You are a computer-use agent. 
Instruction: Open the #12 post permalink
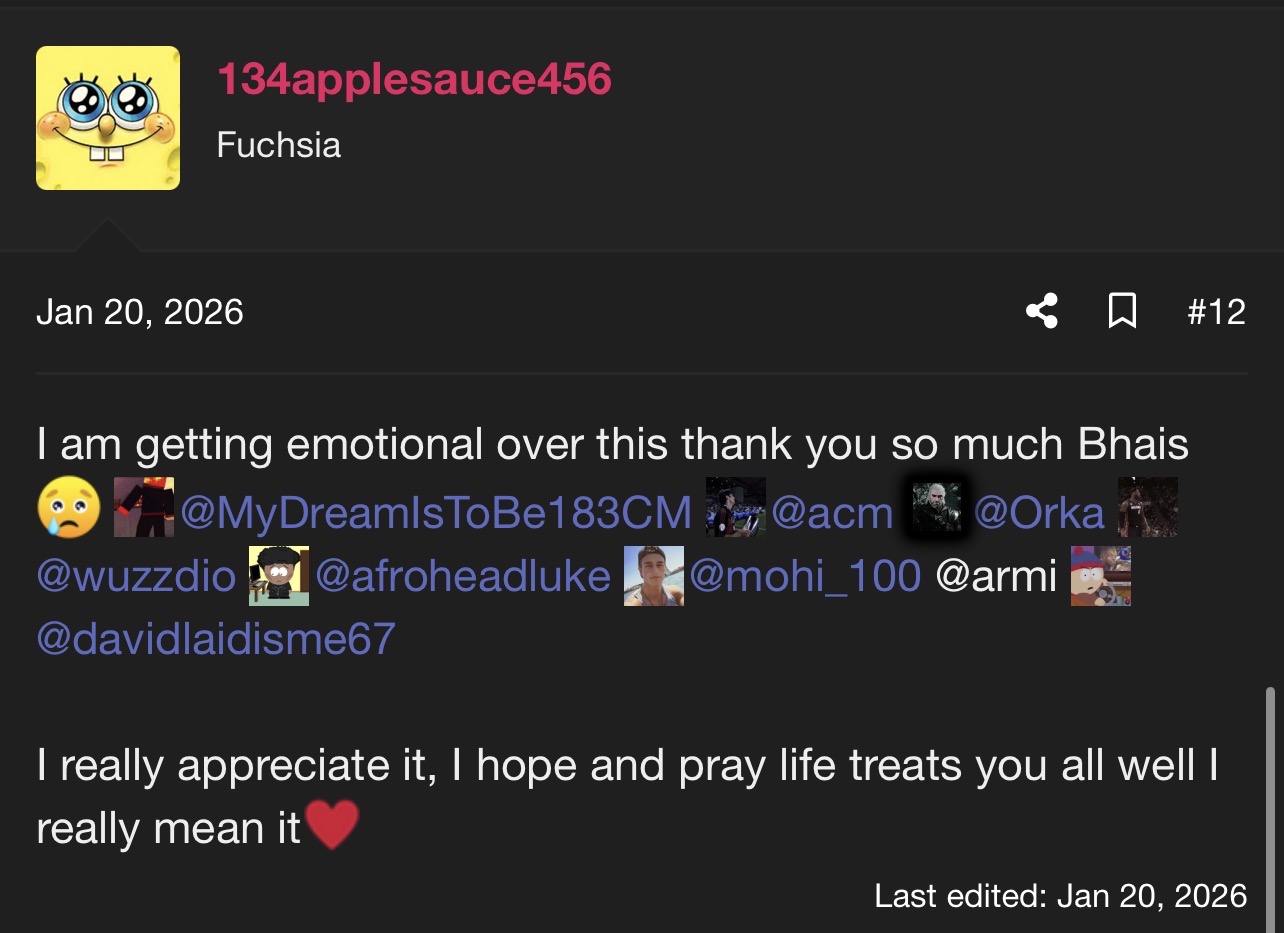1216,312
